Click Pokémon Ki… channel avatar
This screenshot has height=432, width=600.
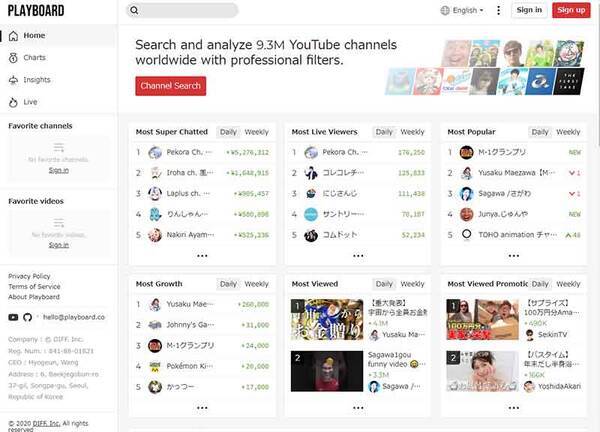coord(155,367)
